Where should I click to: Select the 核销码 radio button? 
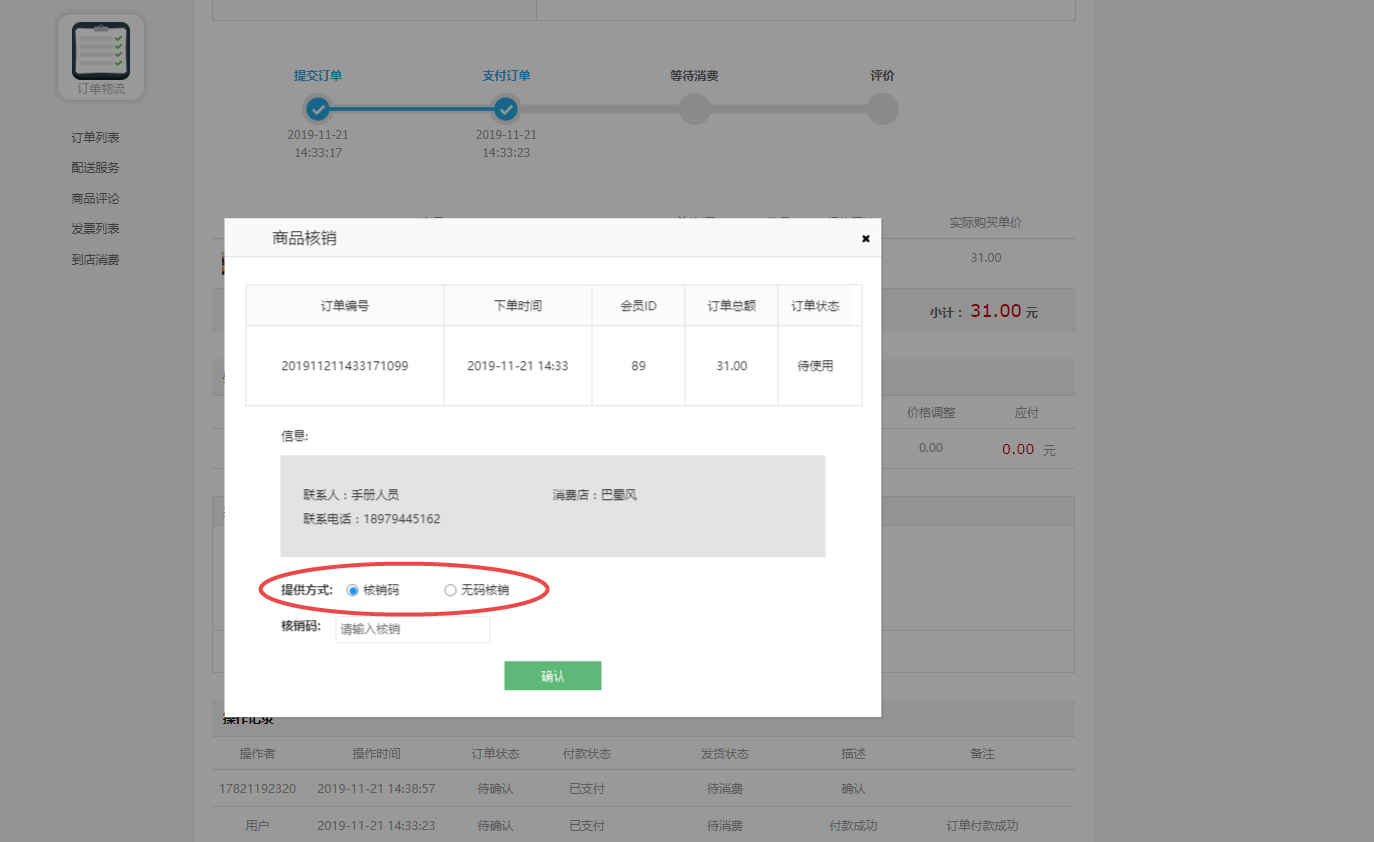[352, 590]
